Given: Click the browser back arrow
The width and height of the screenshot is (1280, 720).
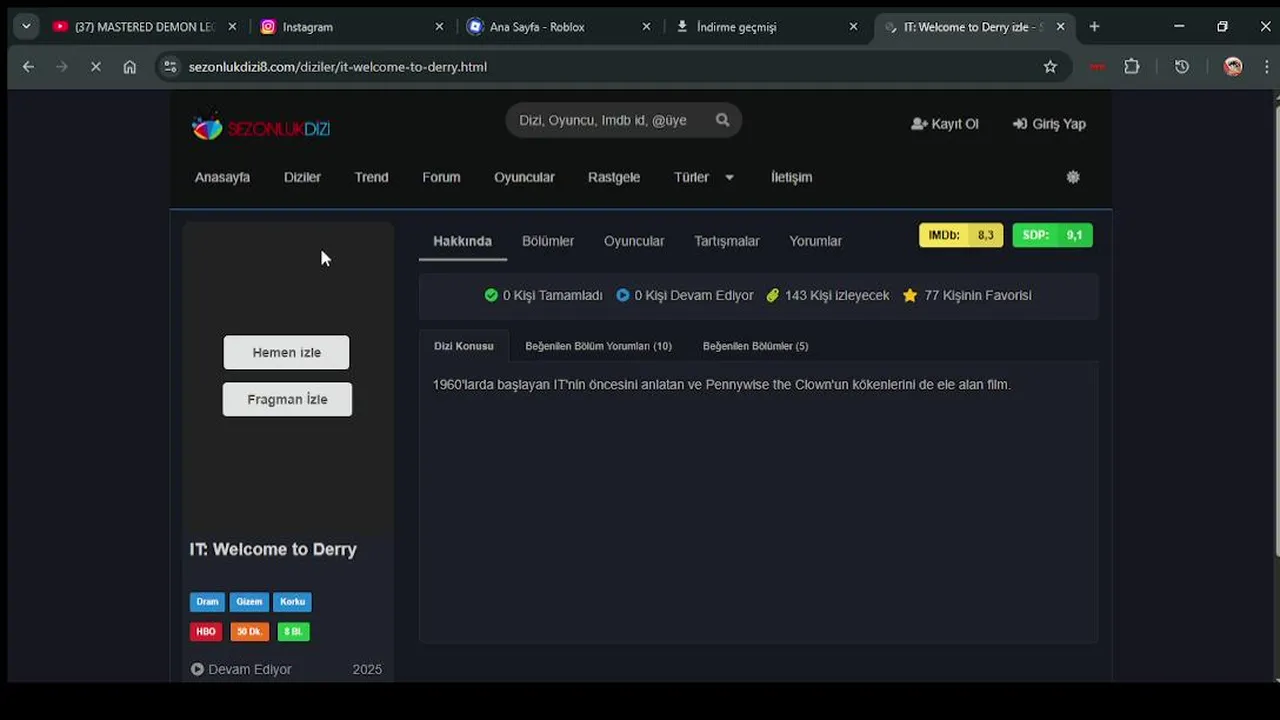Looking at the screenshot, I should point(28,67).
